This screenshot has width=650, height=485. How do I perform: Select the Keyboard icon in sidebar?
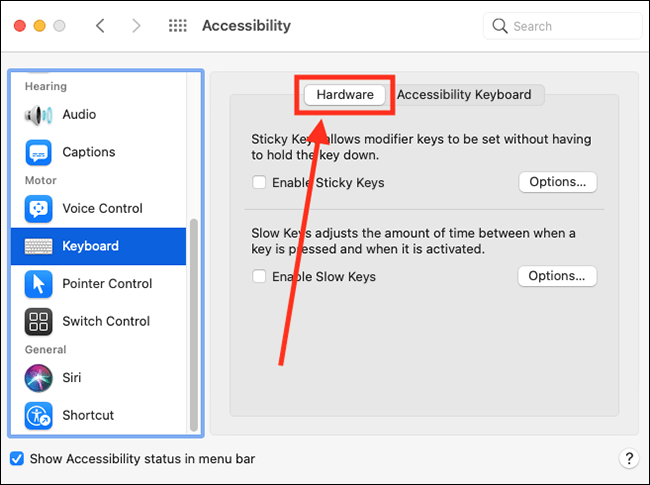coord(39,246)
